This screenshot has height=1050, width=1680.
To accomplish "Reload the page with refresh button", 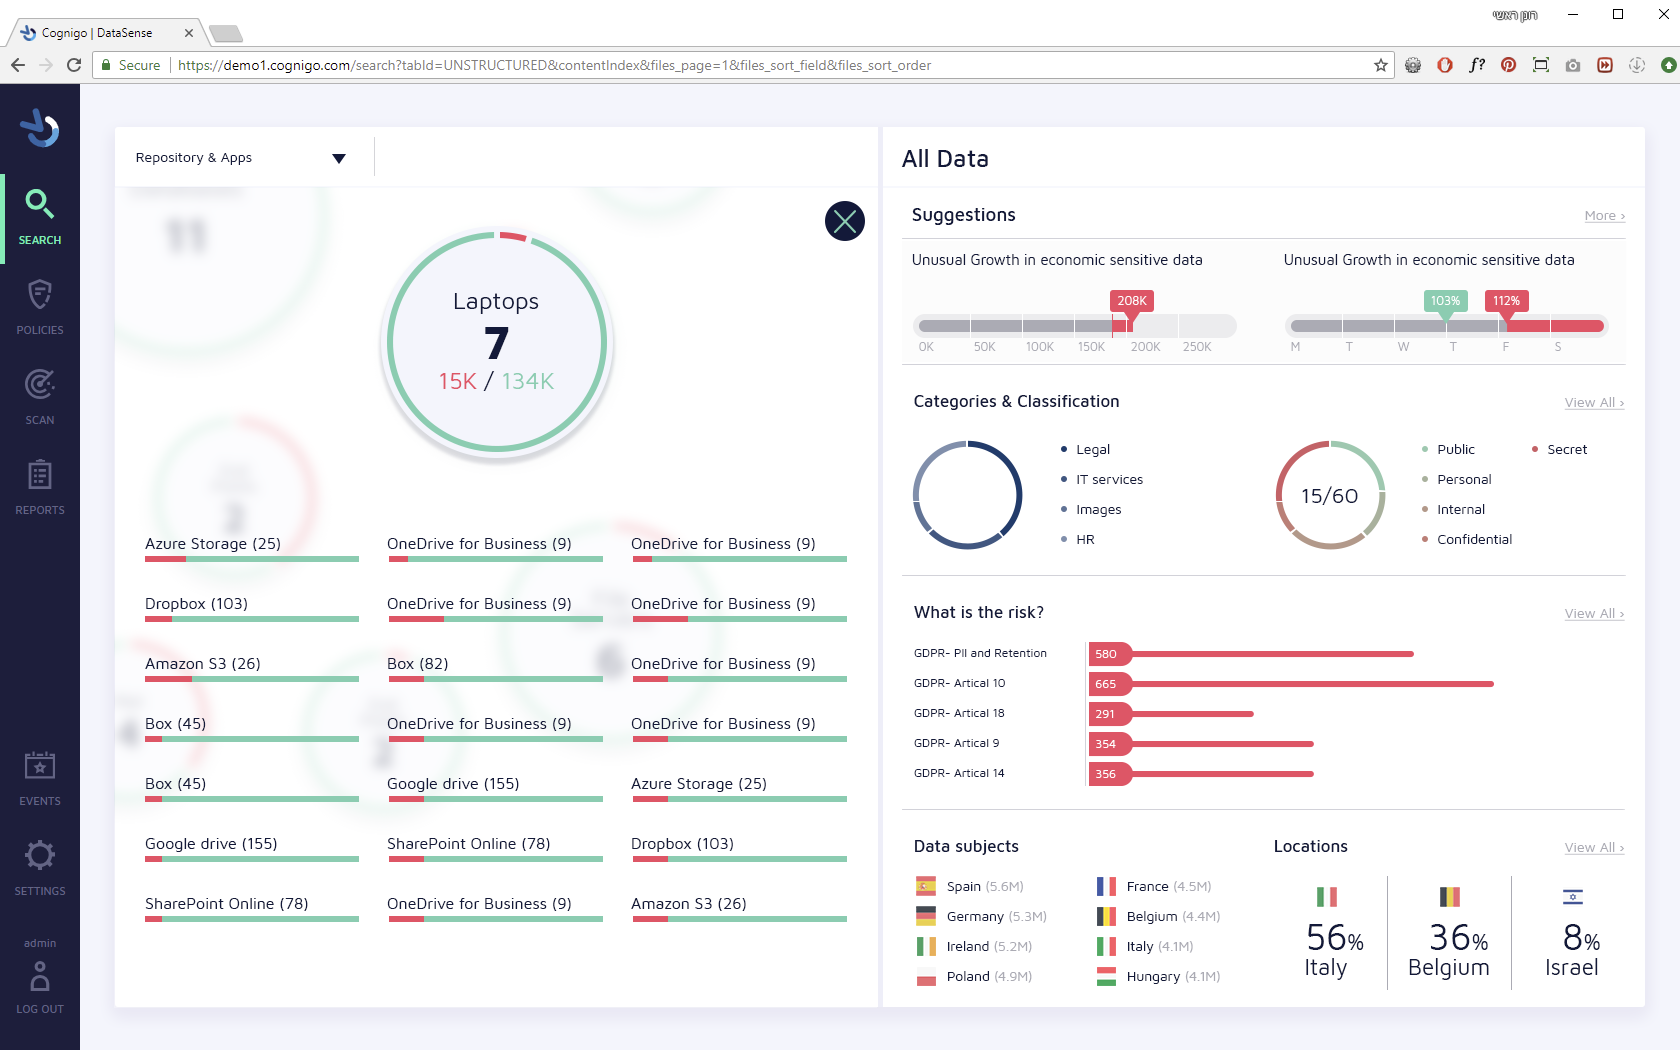I will coord(74,65).
